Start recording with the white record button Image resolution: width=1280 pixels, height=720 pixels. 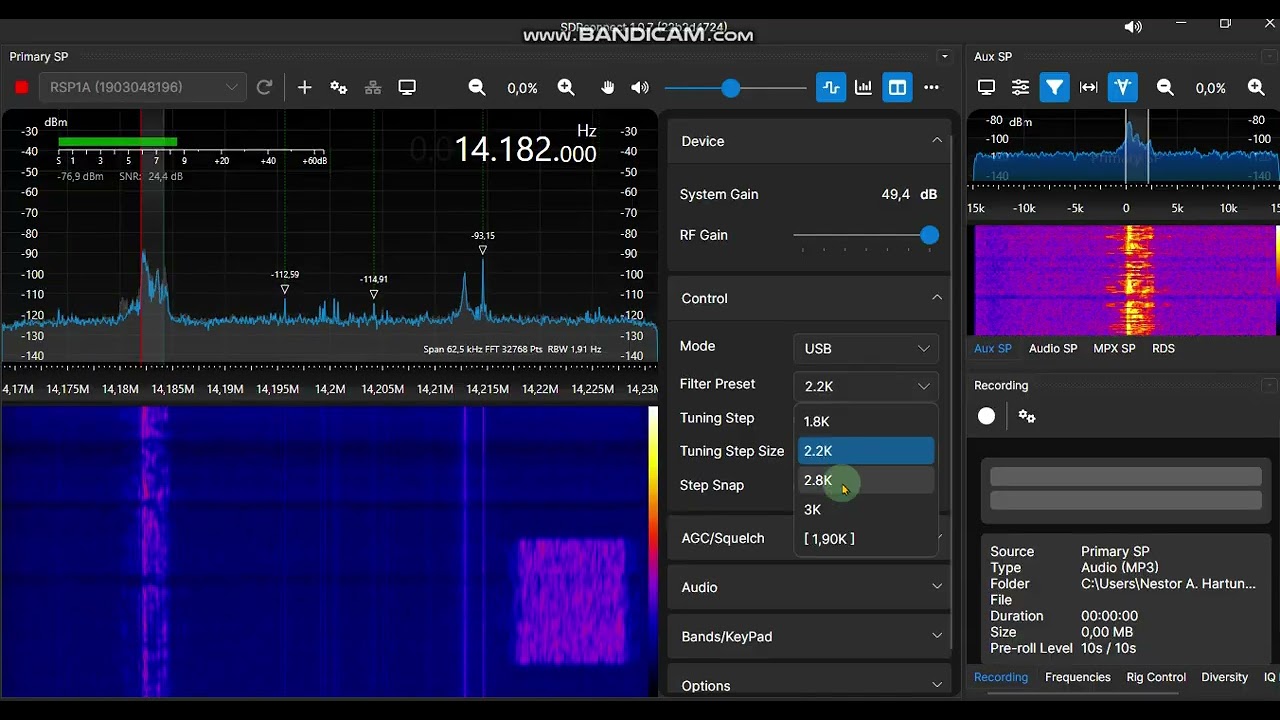tap(986, 416)
